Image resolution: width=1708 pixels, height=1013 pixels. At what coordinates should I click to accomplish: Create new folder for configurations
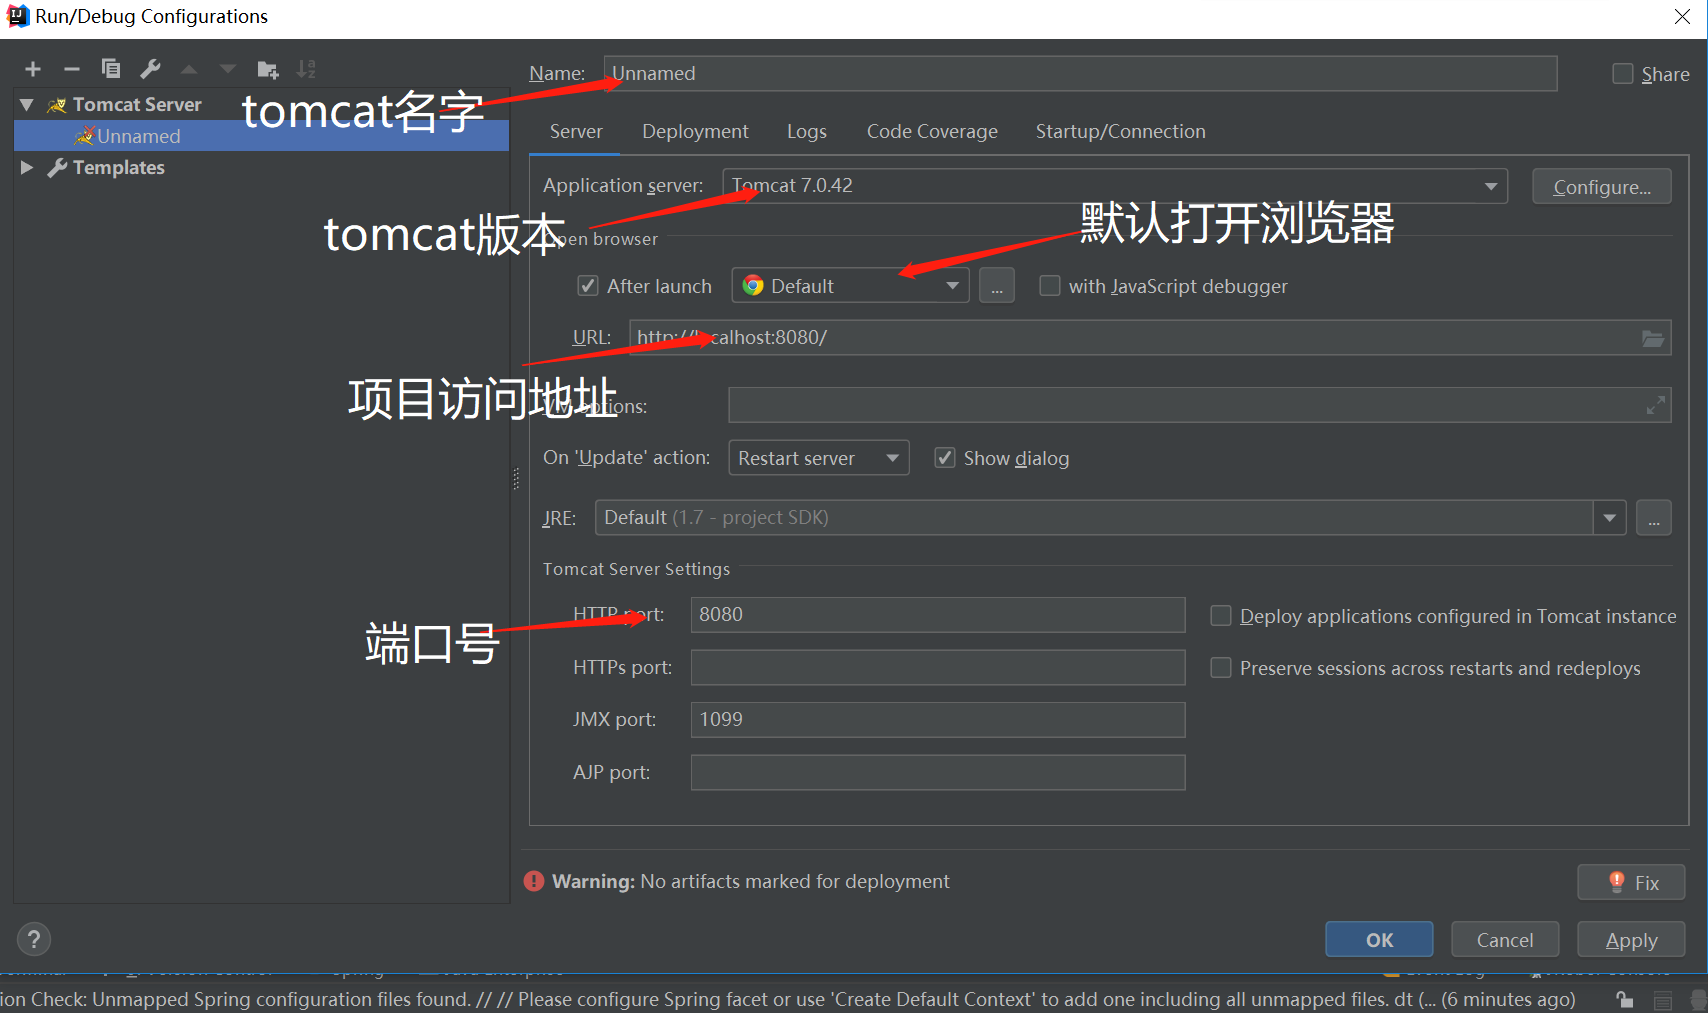(267, 69)
